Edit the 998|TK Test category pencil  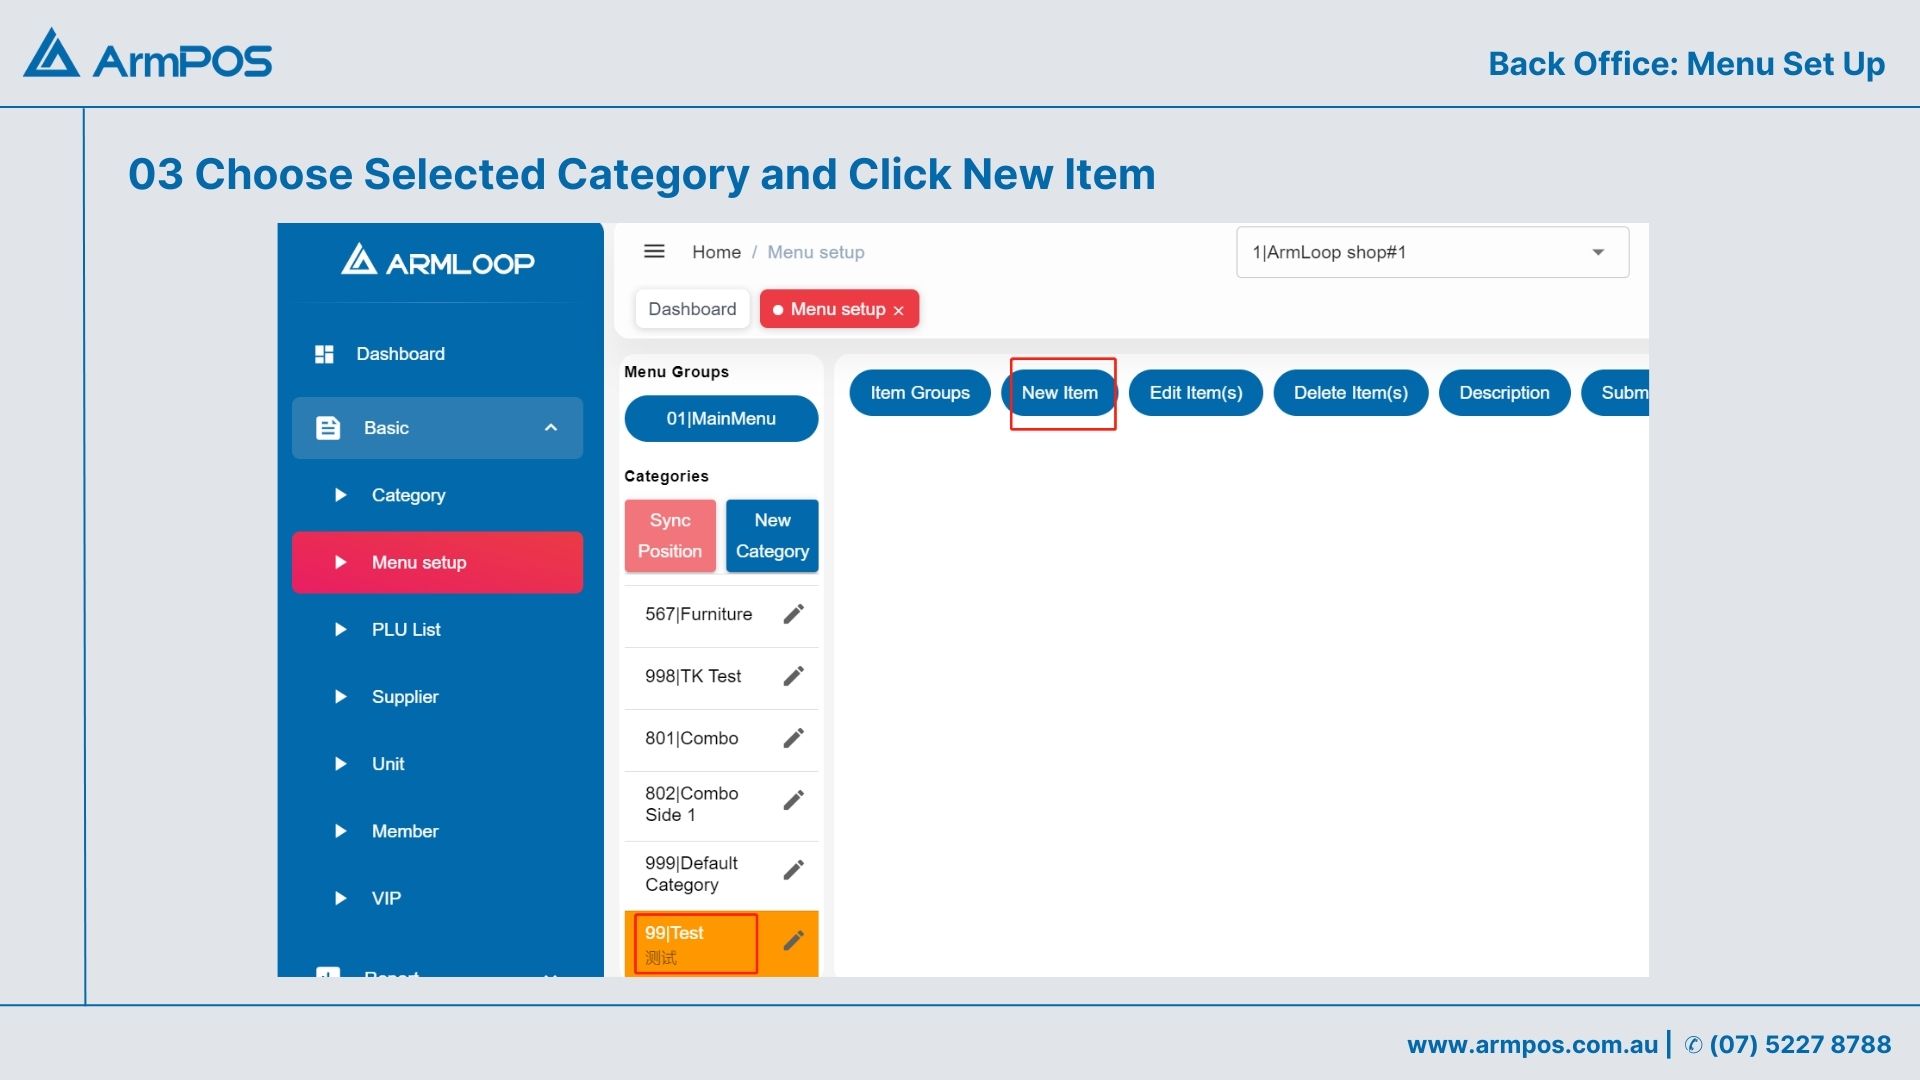point(793,676)
